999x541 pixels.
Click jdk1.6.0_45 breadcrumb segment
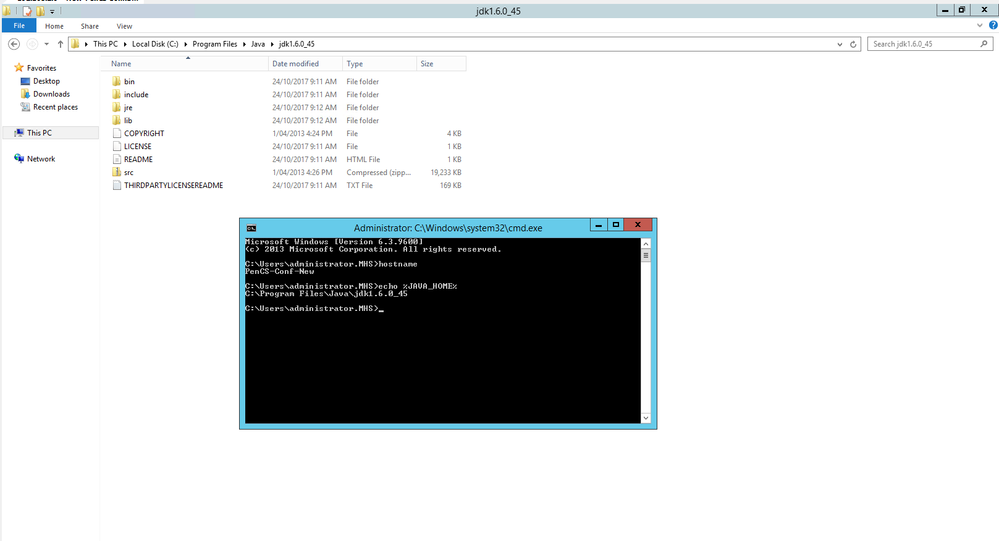pyautogui.click(x=296, y=44)
